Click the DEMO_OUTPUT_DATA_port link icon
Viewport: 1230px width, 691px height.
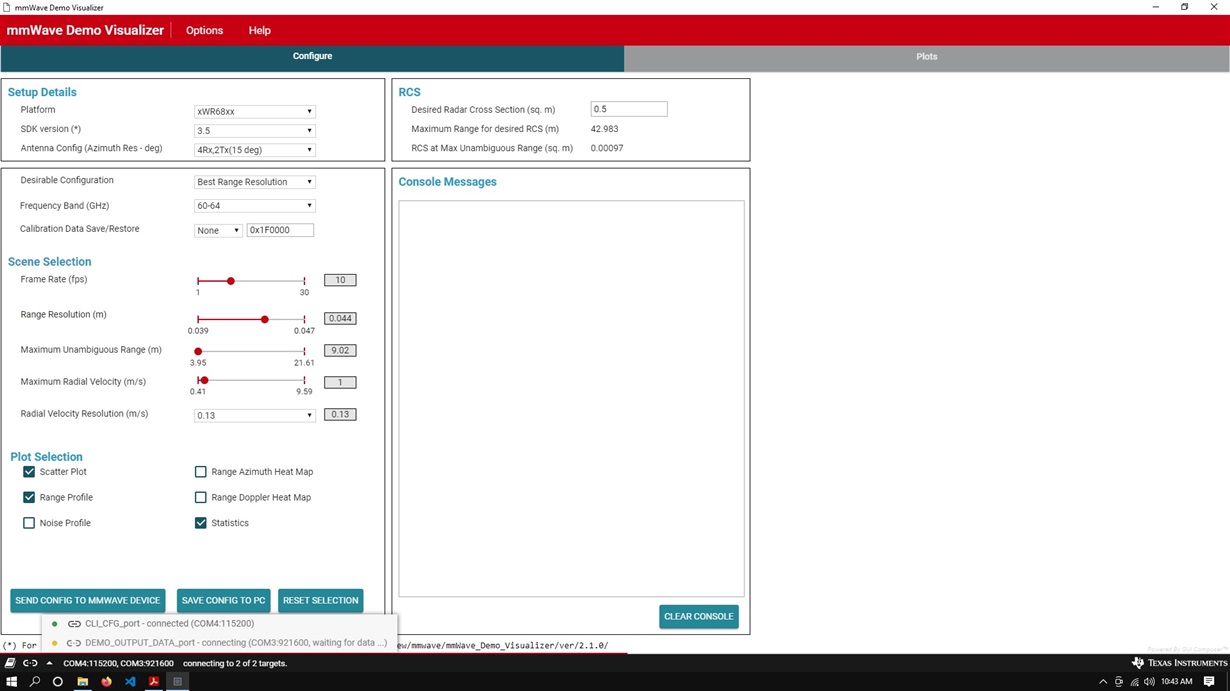[x=74, y=643]
